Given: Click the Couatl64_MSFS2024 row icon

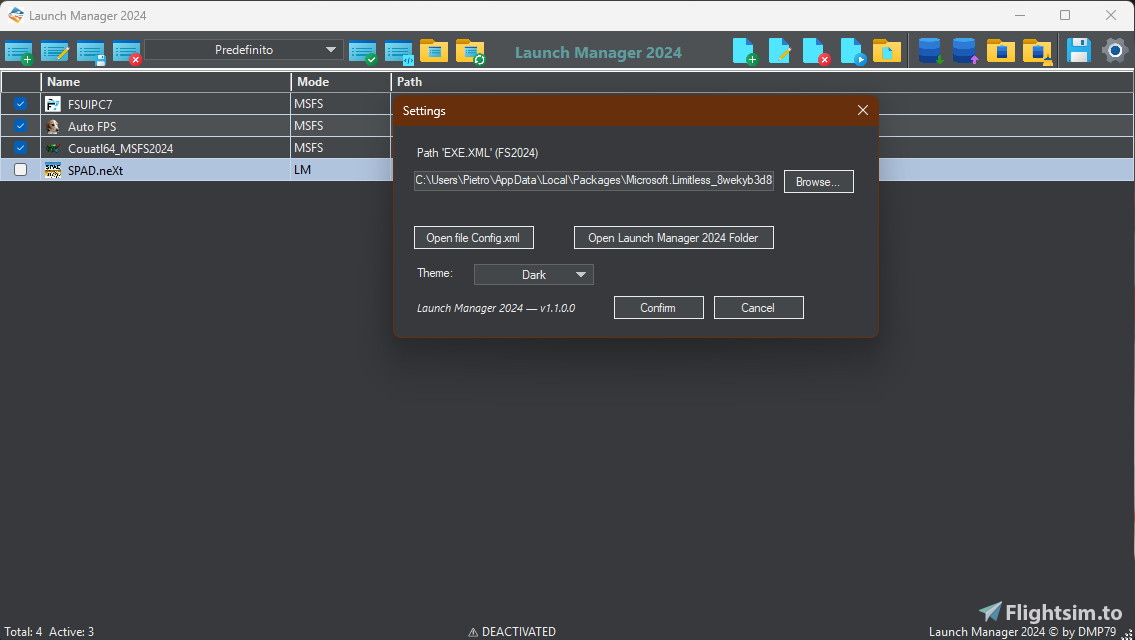Looking at the screenshot, I should pyautogui.click(x=53, y=148).
